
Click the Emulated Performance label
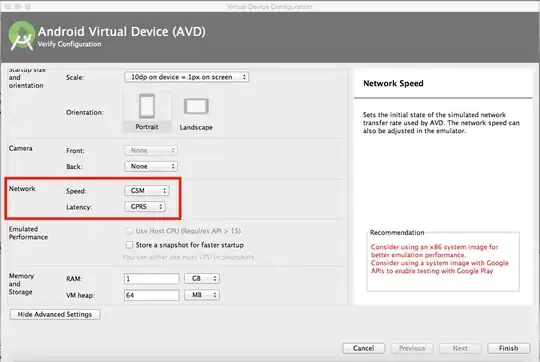[x=28, y=233]
